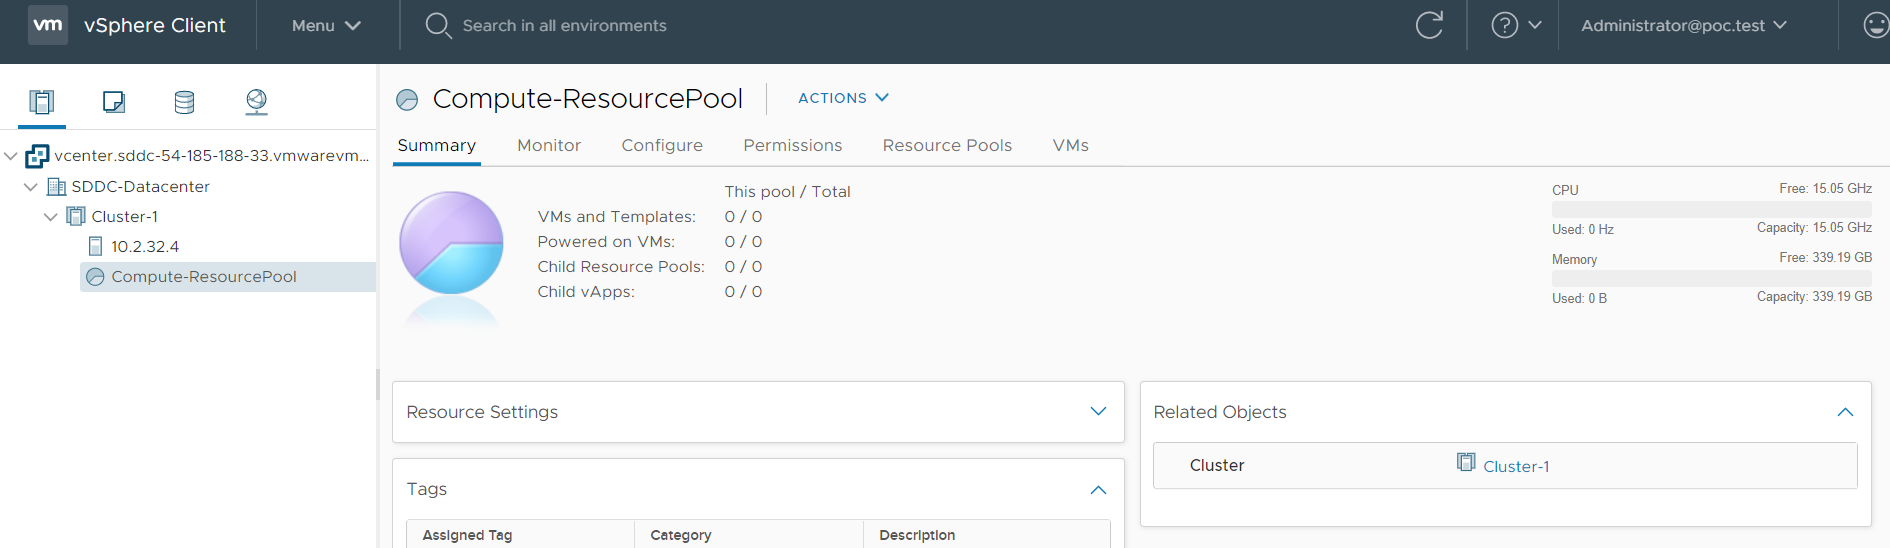The width and height of the screenshot is (1890, 548).
Task: Expand the Resource Settings panel
Action: (1098, 411)
